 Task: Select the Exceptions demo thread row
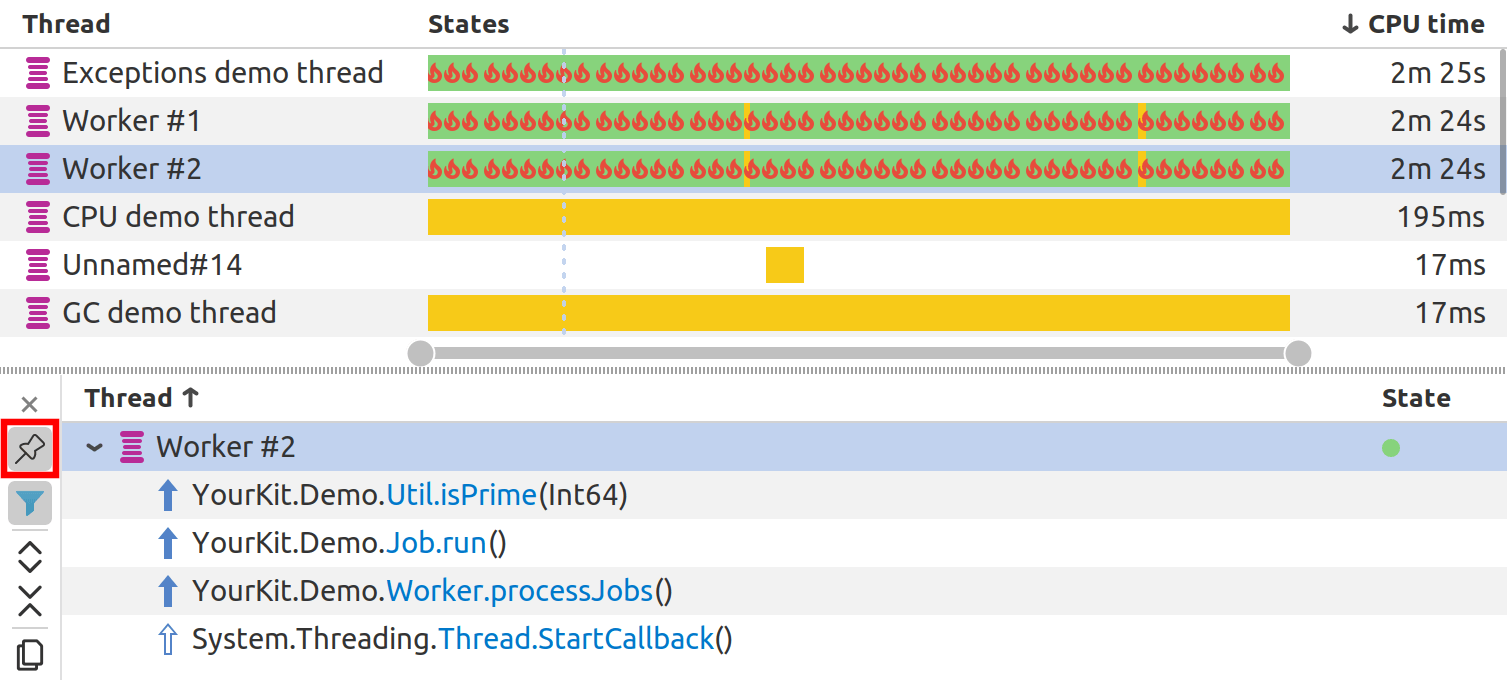[750, 73]
